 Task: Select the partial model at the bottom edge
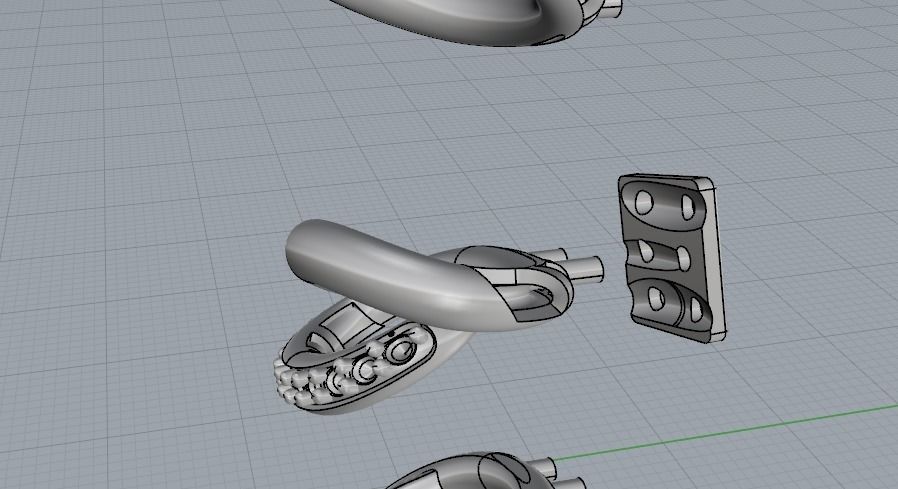pos(487,471)
